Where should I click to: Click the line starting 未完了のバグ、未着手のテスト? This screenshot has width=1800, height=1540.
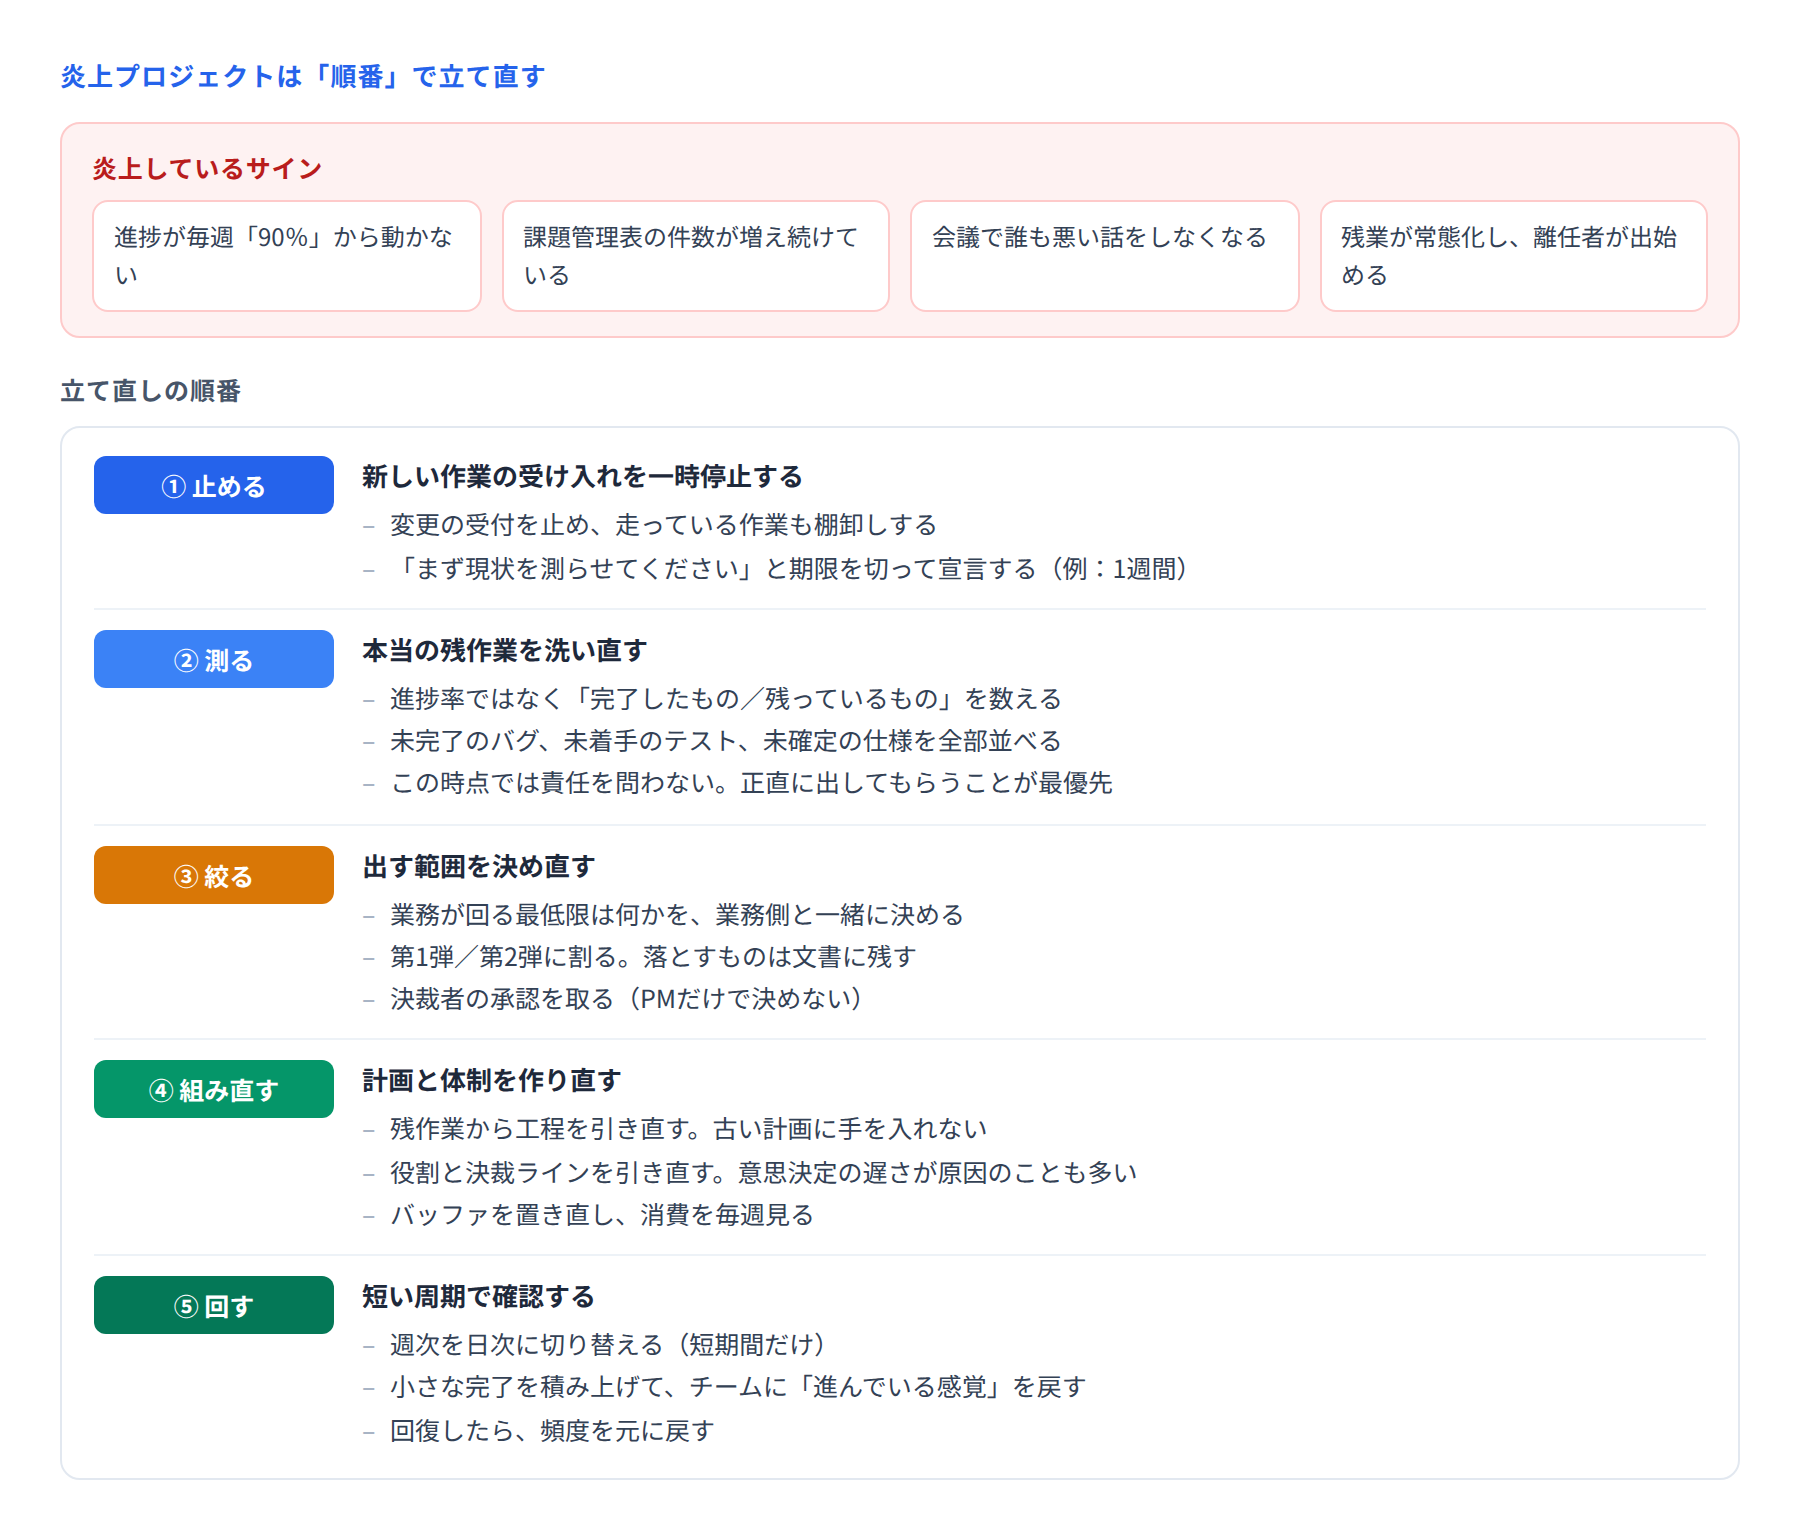[726, 740]
